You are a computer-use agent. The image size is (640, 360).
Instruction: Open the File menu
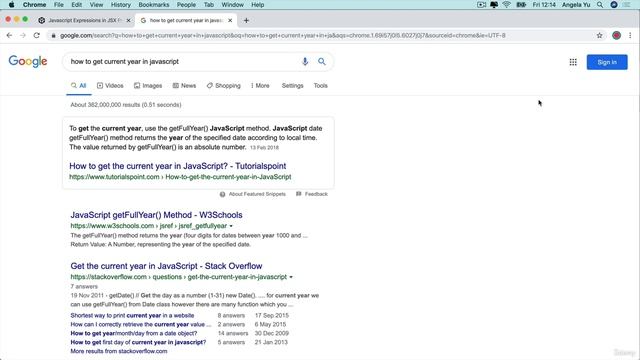click(59, 5)
